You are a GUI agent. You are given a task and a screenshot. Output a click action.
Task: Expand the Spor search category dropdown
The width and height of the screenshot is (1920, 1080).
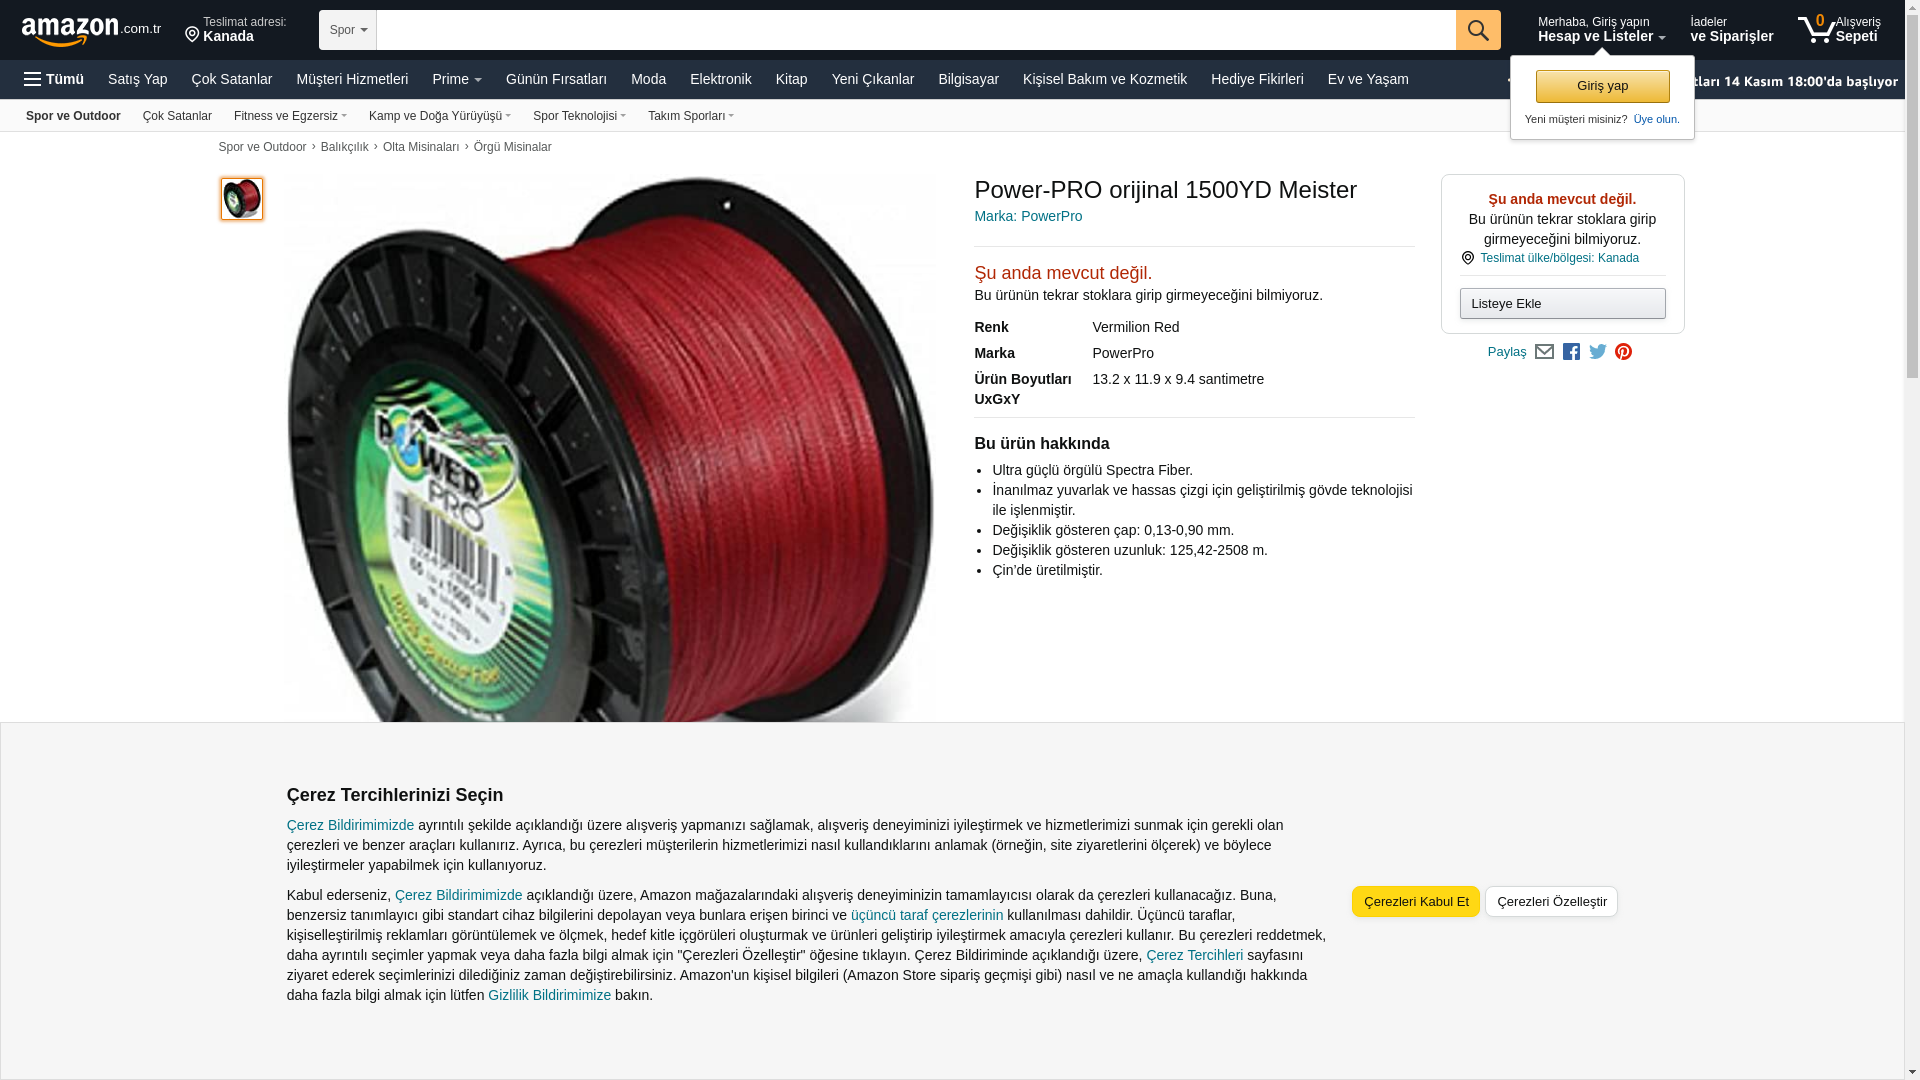(348, 30)
